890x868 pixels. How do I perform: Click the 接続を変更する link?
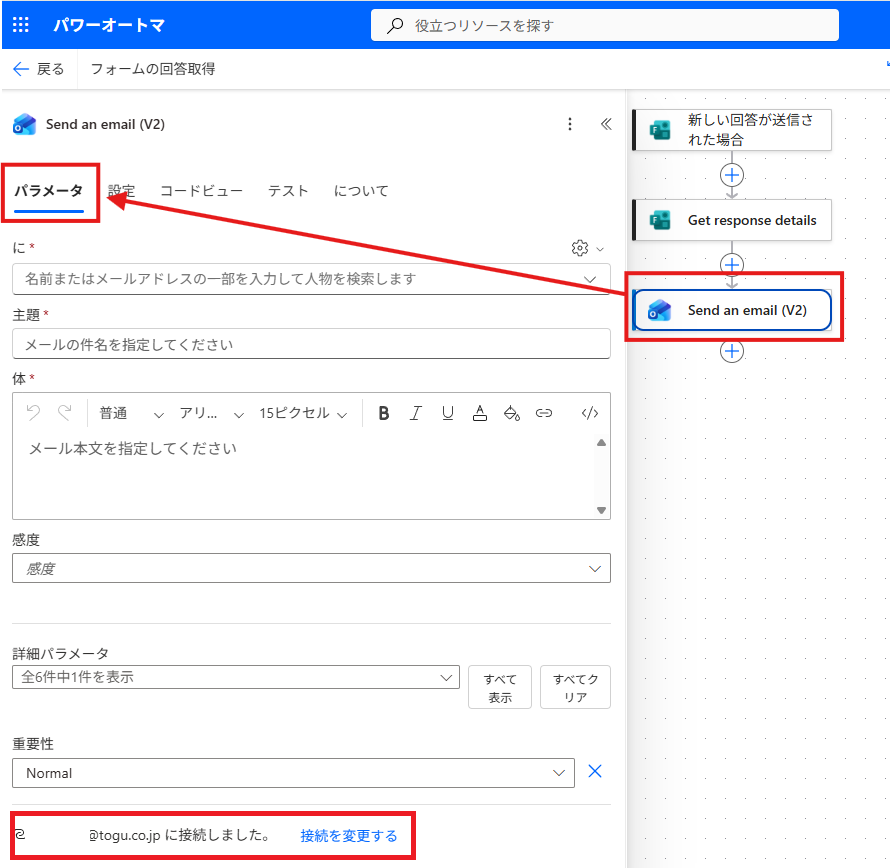[349, 836]
